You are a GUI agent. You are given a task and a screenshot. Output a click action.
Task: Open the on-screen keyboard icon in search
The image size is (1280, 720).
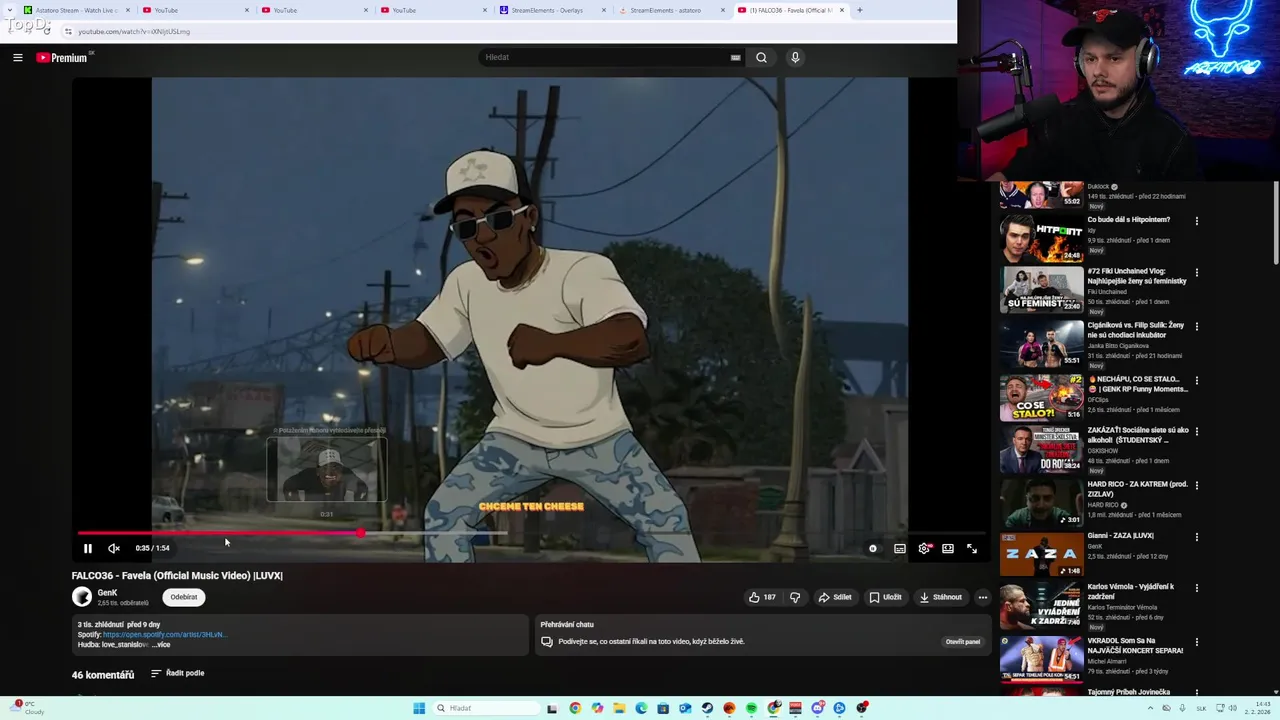[736, 58]
